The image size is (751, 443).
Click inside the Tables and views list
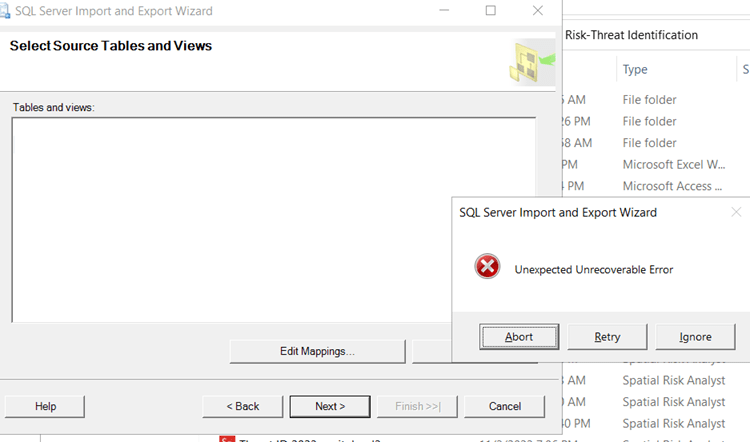[273, 220]
